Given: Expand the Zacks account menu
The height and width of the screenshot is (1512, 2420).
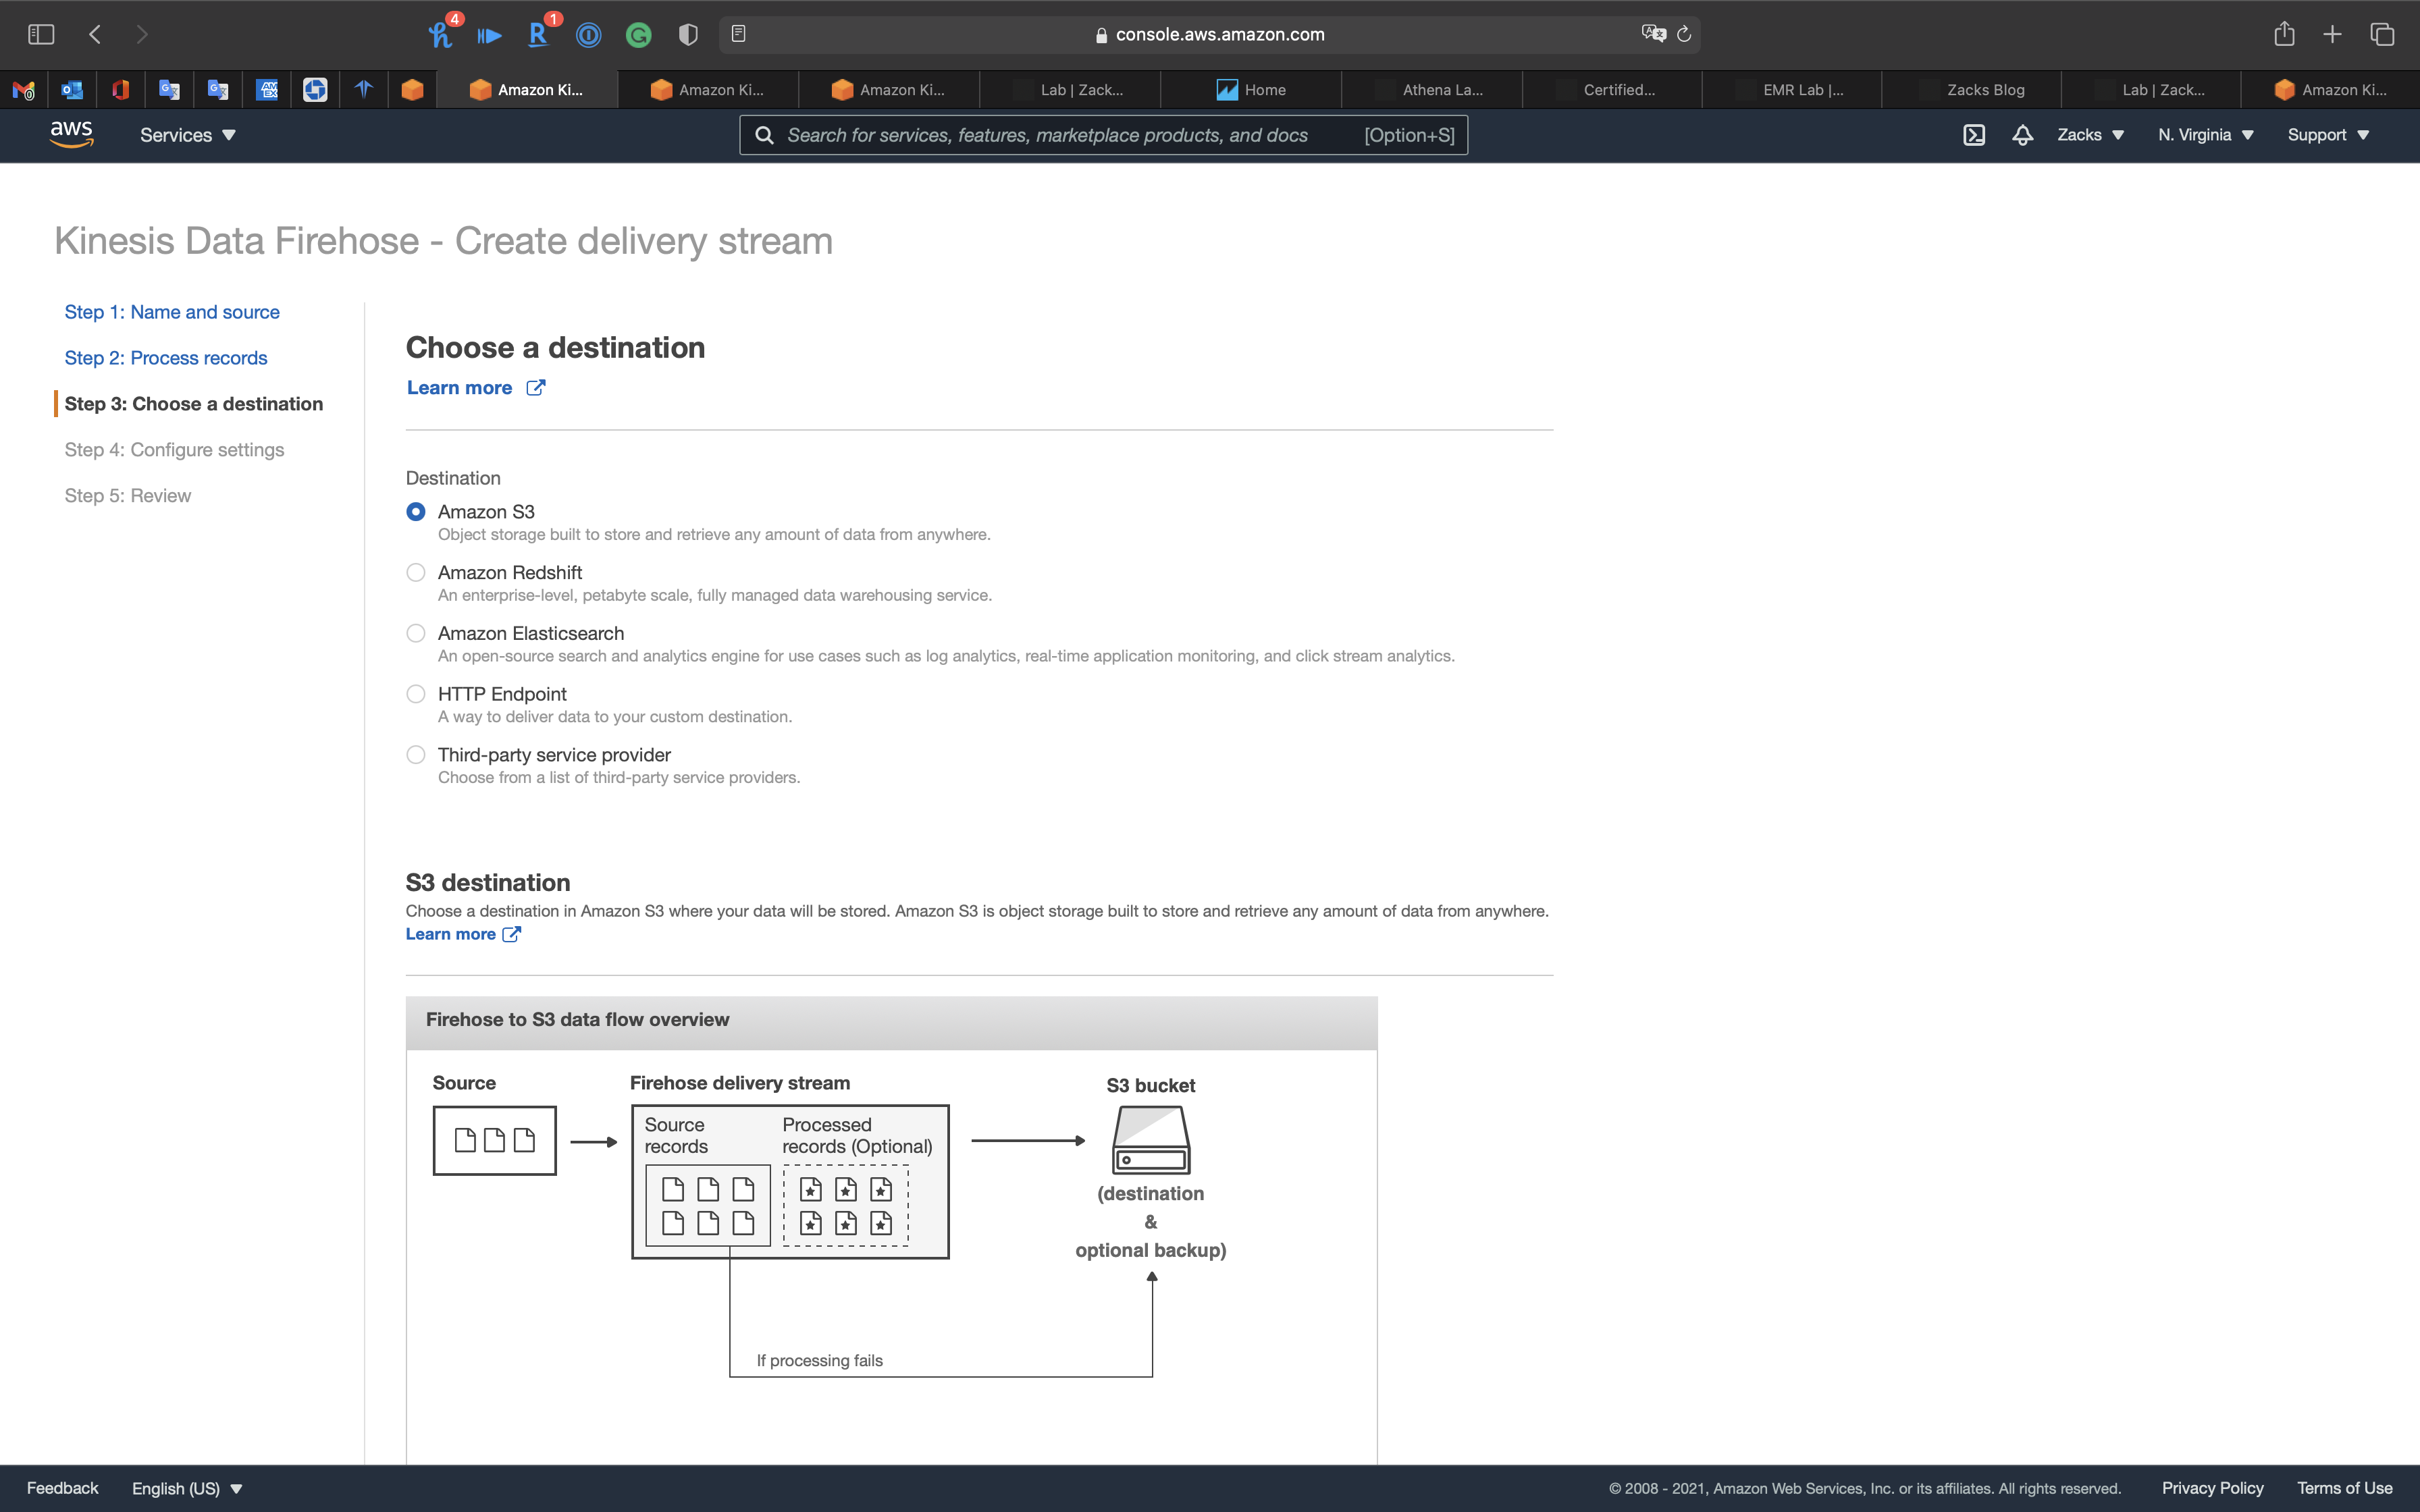Looking at the screenshot, I should click(x=2090, y=135).
